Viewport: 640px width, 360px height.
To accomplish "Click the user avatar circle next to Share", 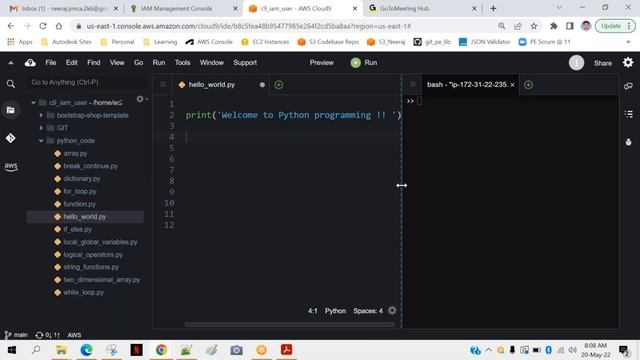I will (576, 63).
